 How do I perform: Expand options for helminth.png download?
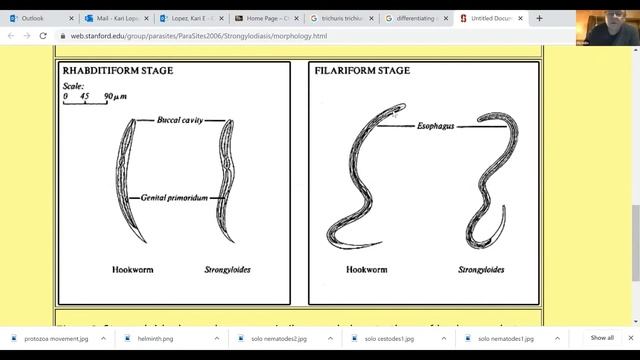pos(217,338)
